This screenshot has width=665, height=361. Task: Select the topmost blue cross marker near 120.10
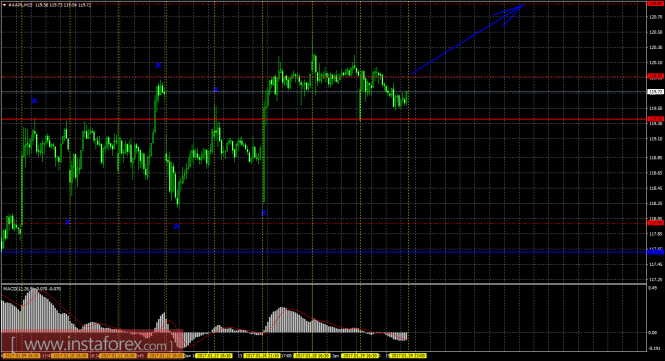pyautogui.click(x=158, y=65)
